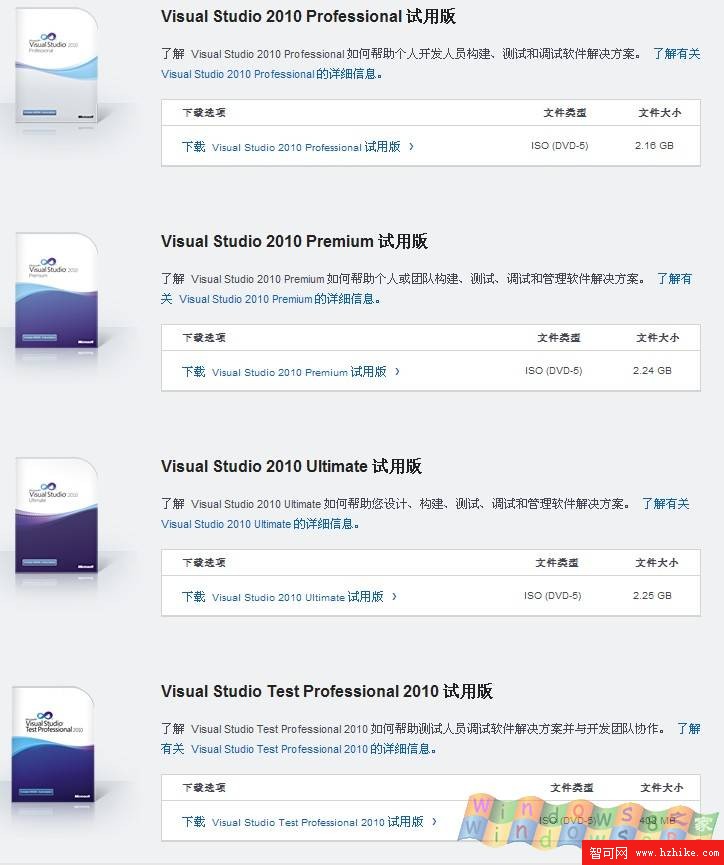The image size is (724, 865).
Task: Click the Visual Studio 2010 Professional box image
Action: (56, 65)
